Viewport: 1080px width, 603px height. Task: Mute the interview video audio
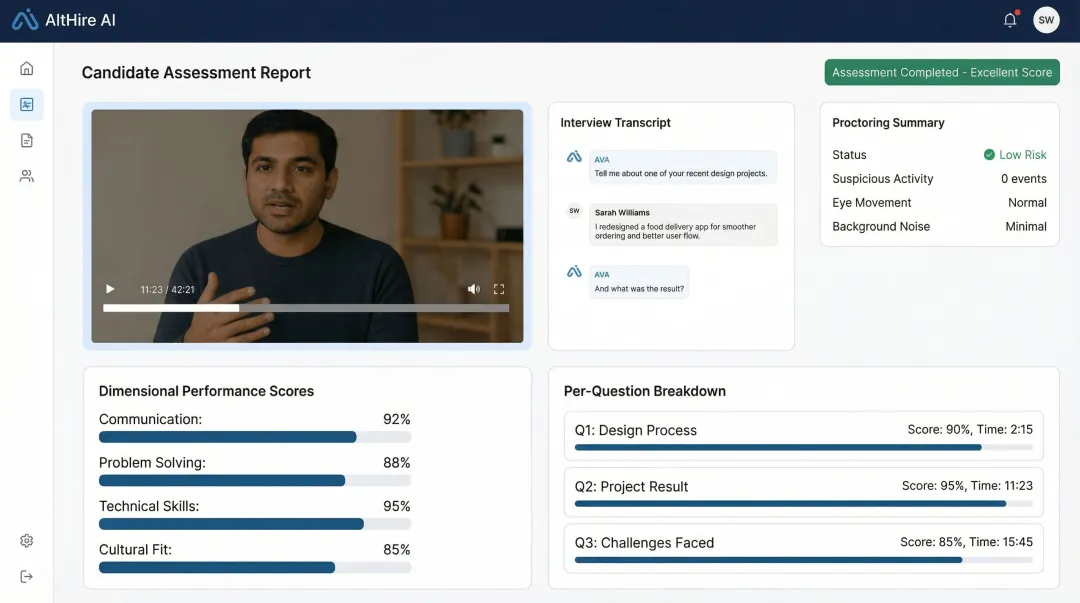[473, 289]
